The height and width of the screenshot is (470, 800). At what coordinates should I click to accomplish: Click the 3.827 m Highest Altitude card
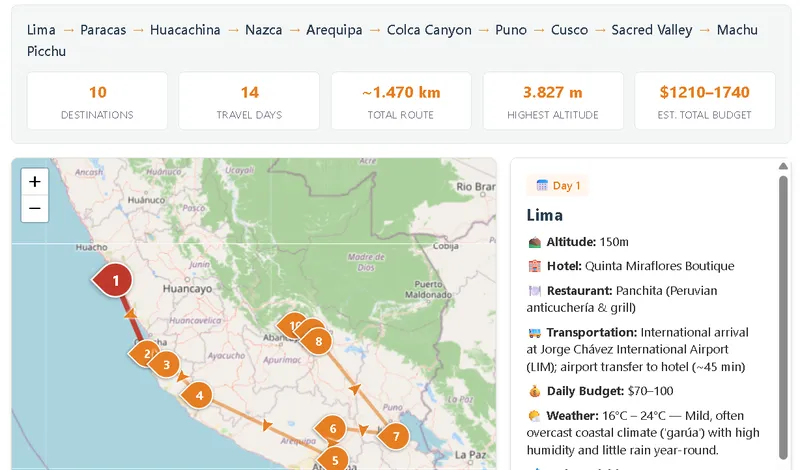pyautogui.click(x=553, y=101)
